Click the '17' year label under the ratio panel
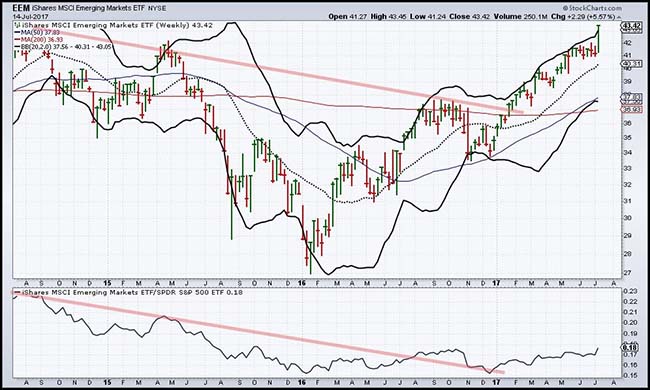The width and height of the screenshot is (650, 390). coord(495,383)
